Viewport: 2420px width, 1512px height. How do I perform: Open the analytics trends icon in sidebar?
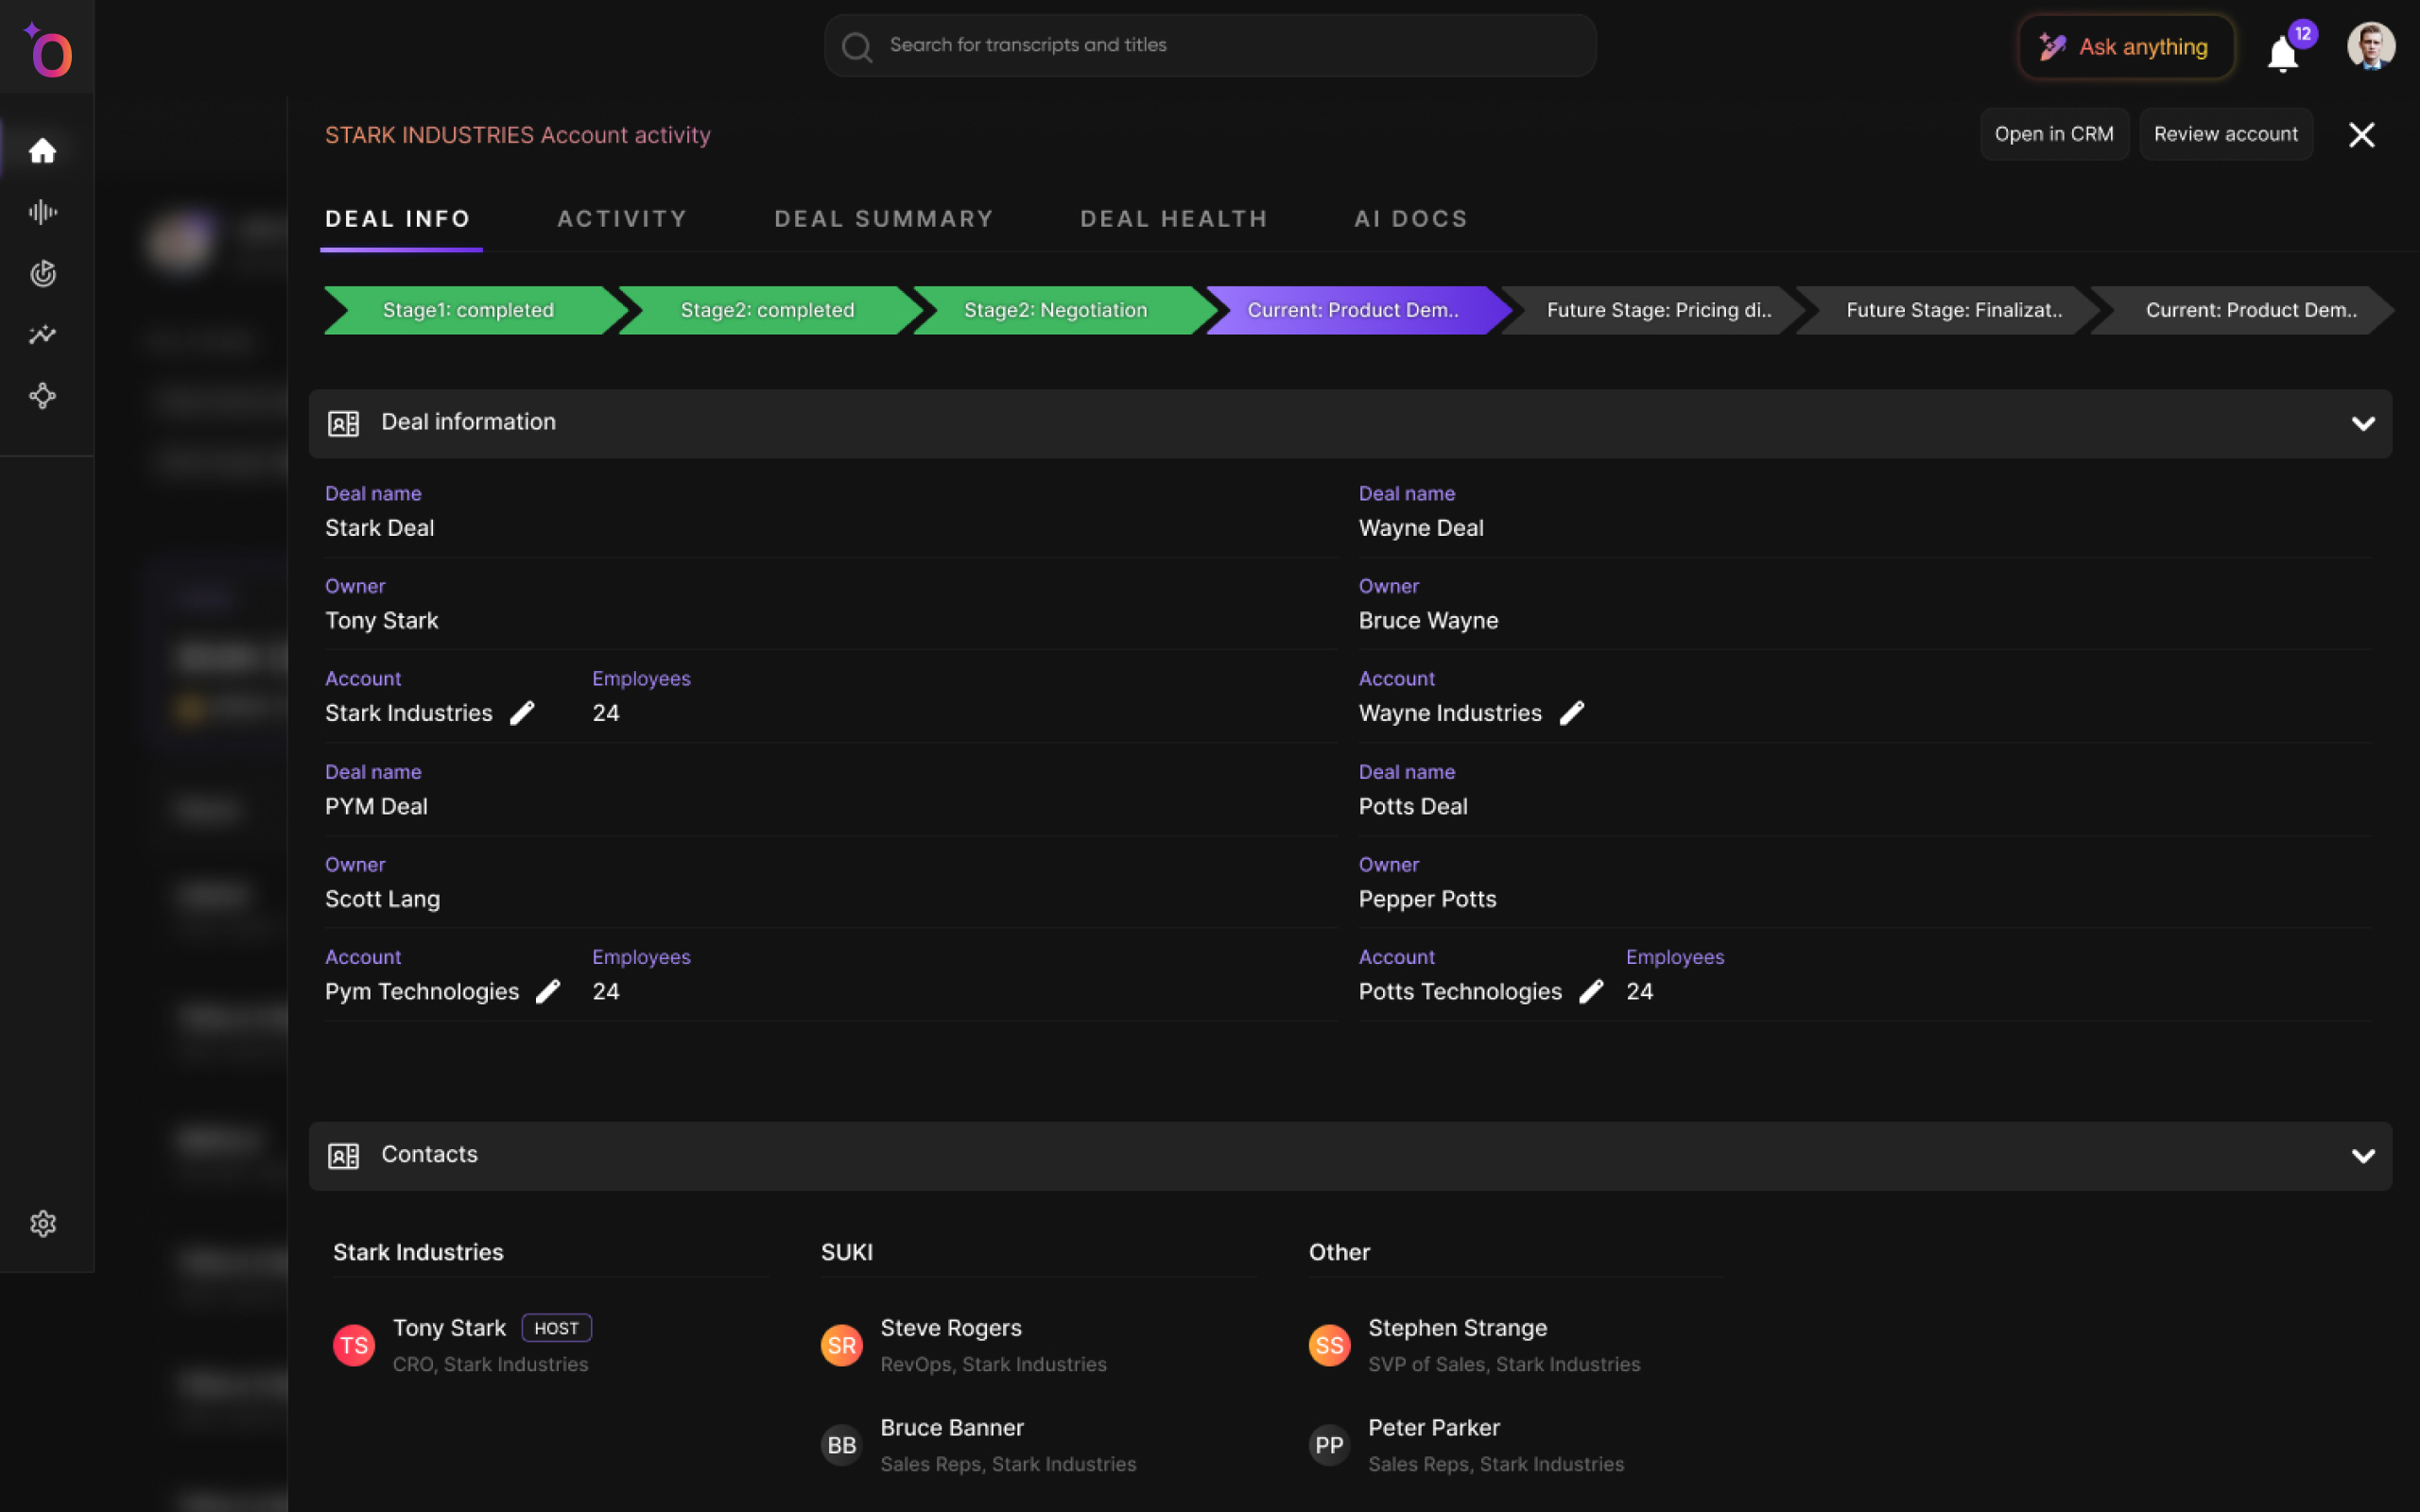[43, 335]
